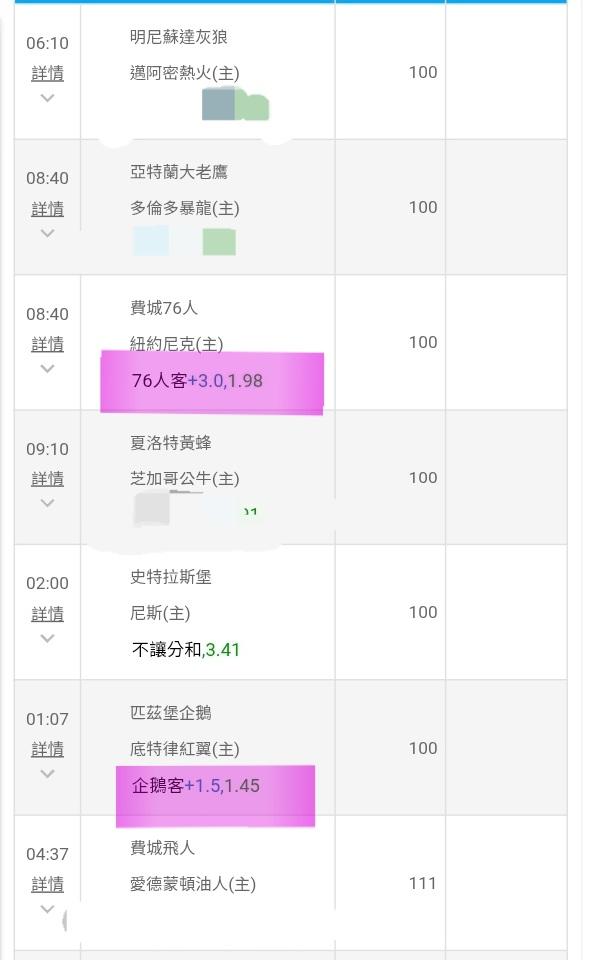Expand the chevron for 紐約尼克 match row
602x960 pixels.
pos(47,368)
